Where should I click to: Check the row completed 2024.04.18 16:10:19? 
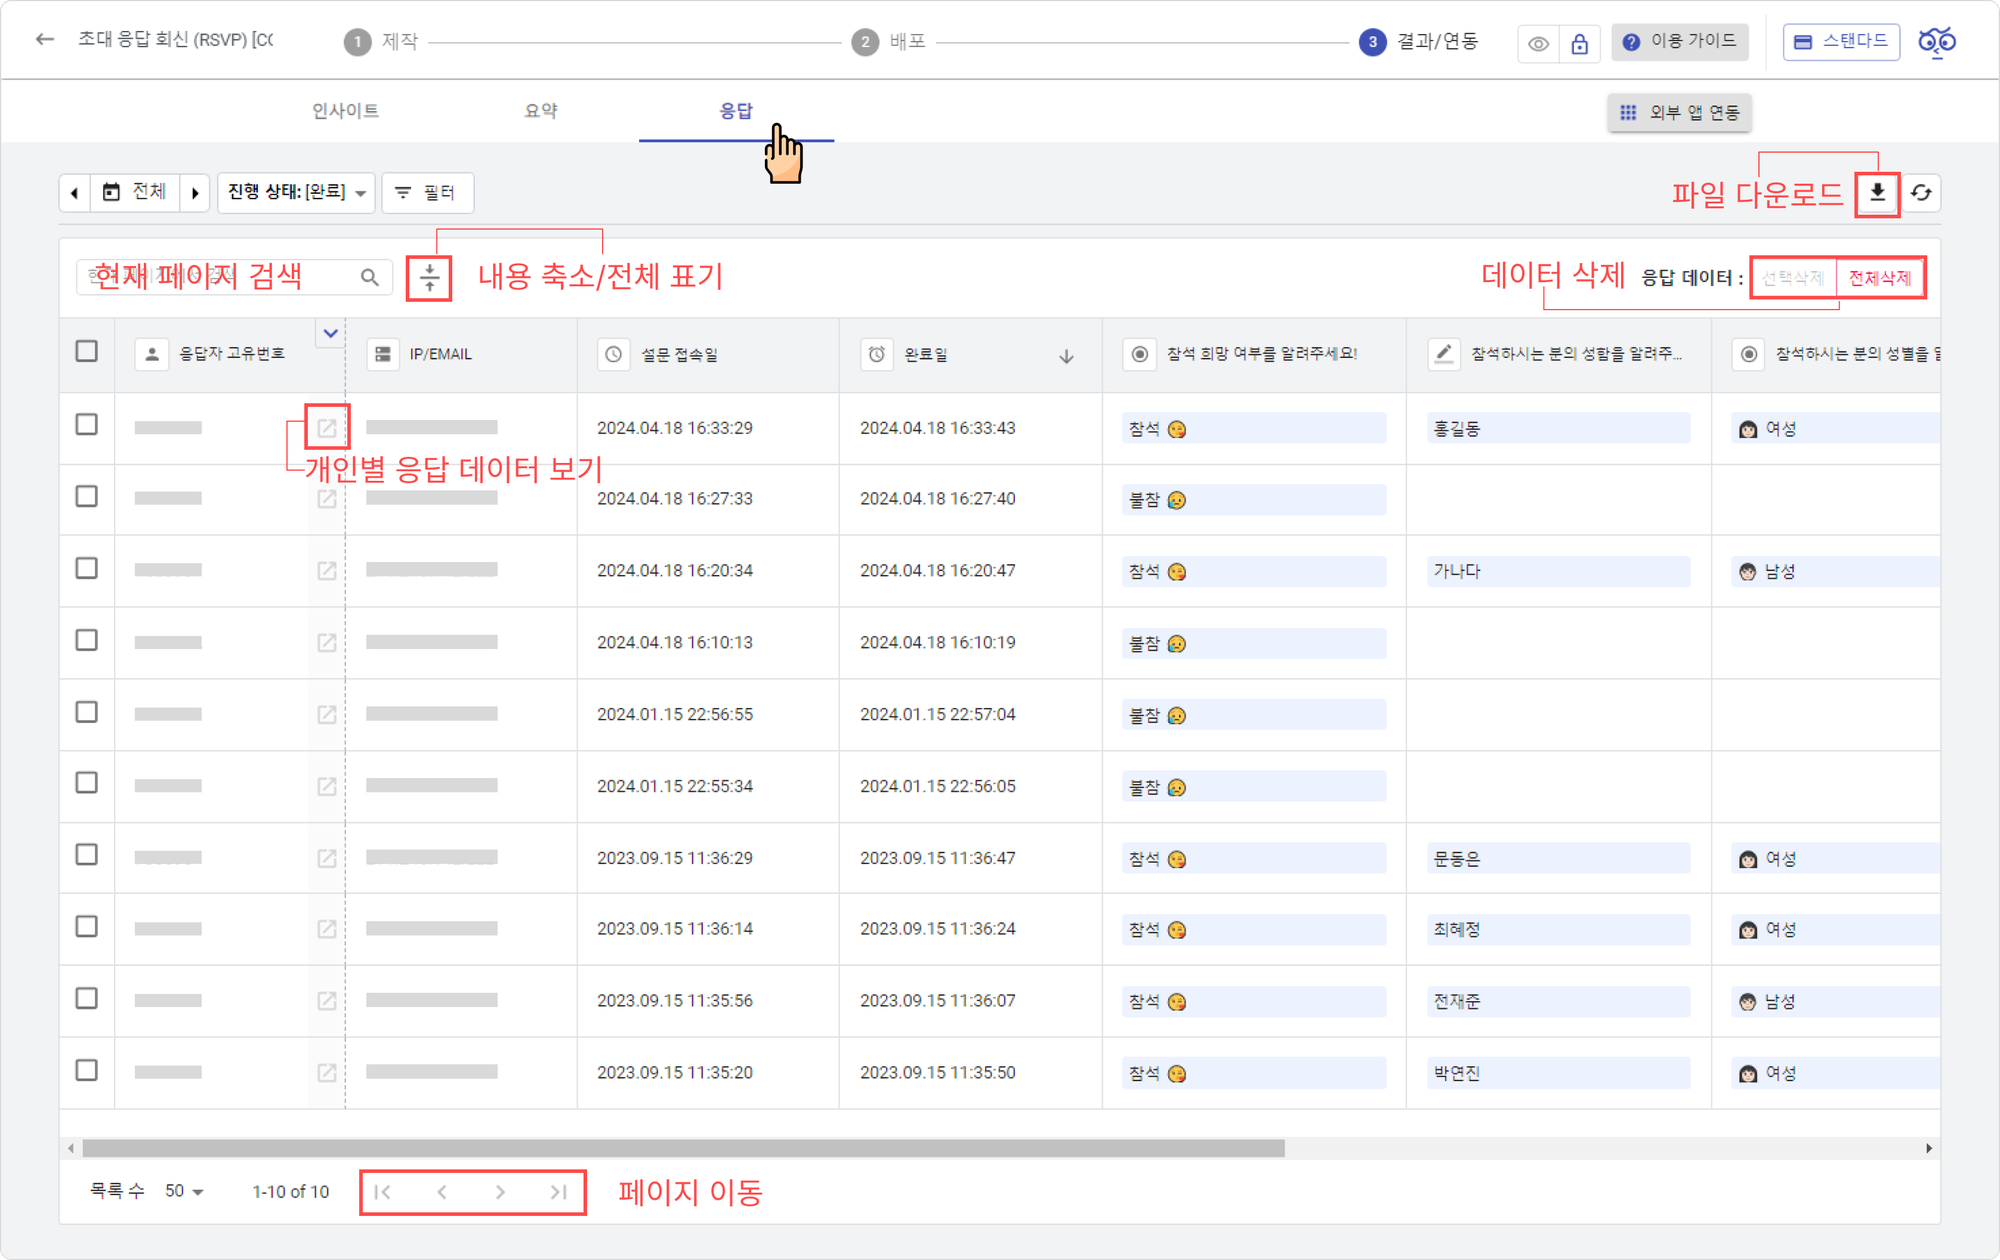87,640
